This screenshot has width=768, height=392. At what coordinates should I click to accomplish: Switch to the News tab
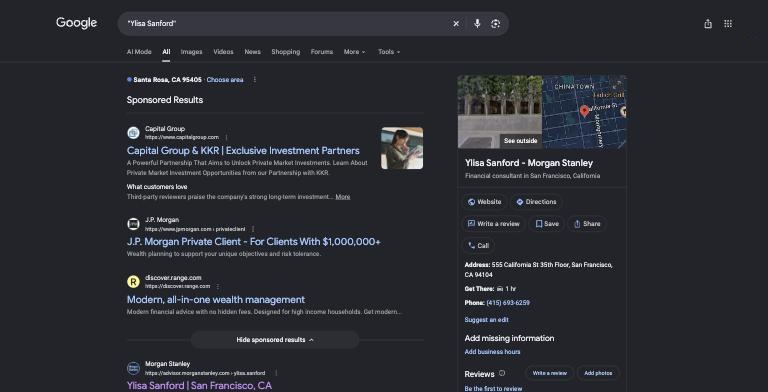(252, 51)
